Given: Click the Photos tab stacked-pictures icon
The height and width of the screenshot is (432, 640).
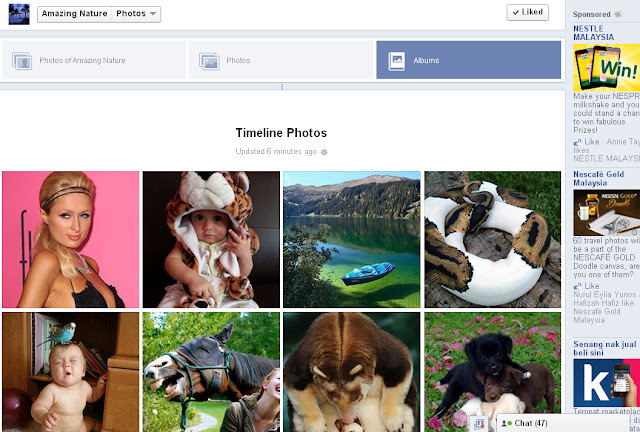Looking at the screenshot, I should (209, 61).
